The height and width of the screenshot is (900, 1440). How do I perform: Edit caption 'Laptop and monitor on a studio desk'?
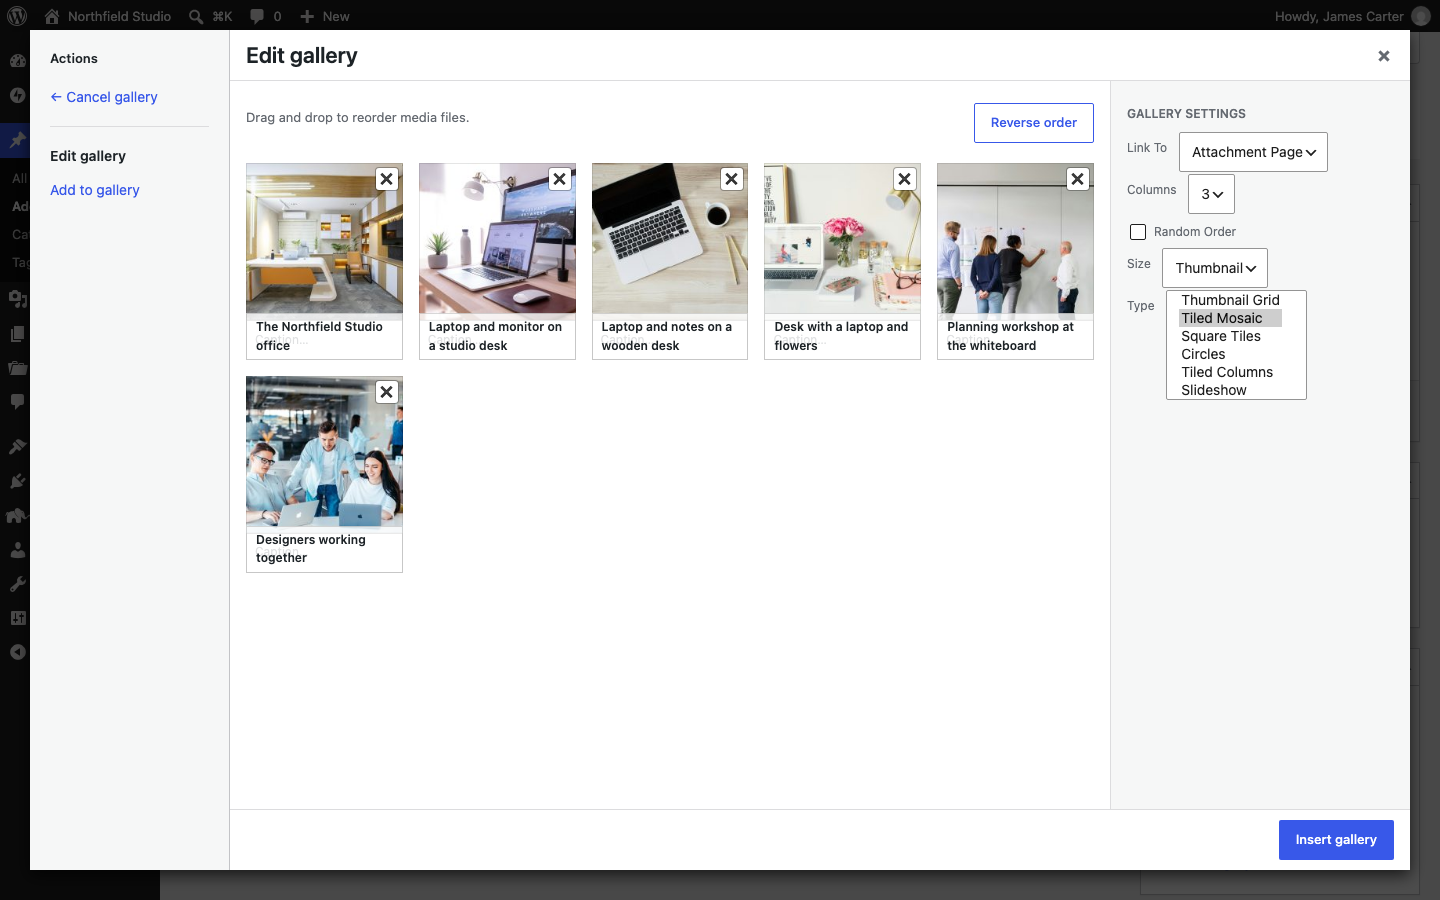[x=497, y=337]
